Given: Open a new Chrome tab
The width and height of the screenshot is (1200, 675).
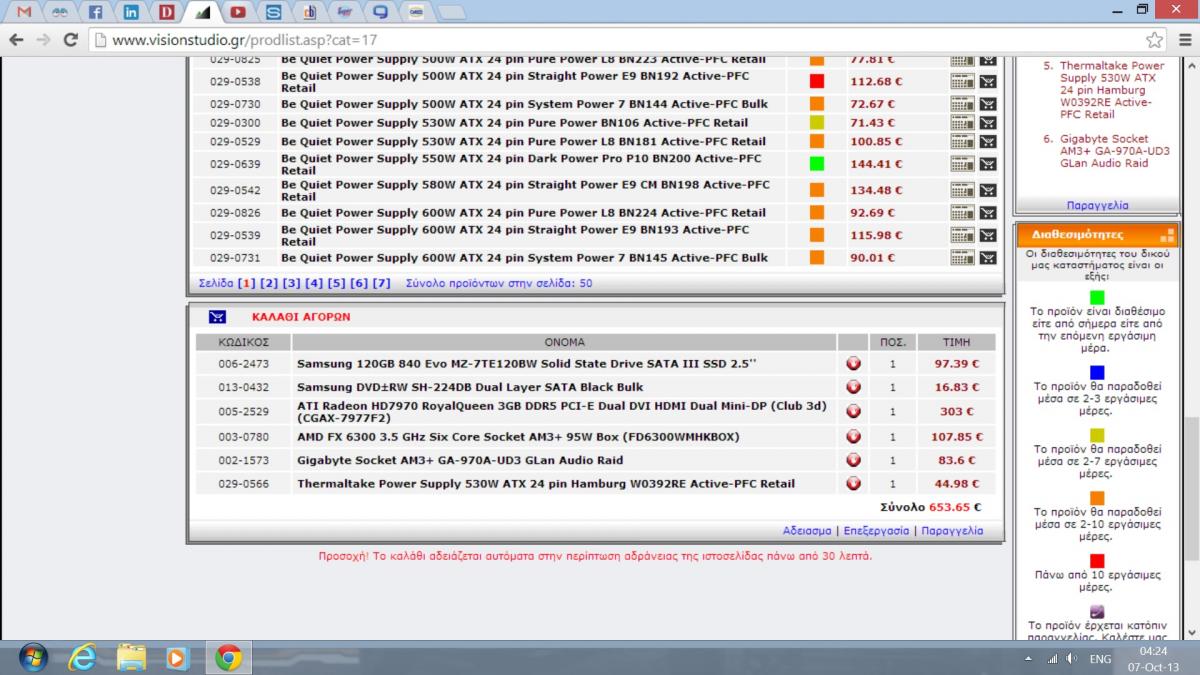Looking at the screenshot, I should (x=452, y=14).
